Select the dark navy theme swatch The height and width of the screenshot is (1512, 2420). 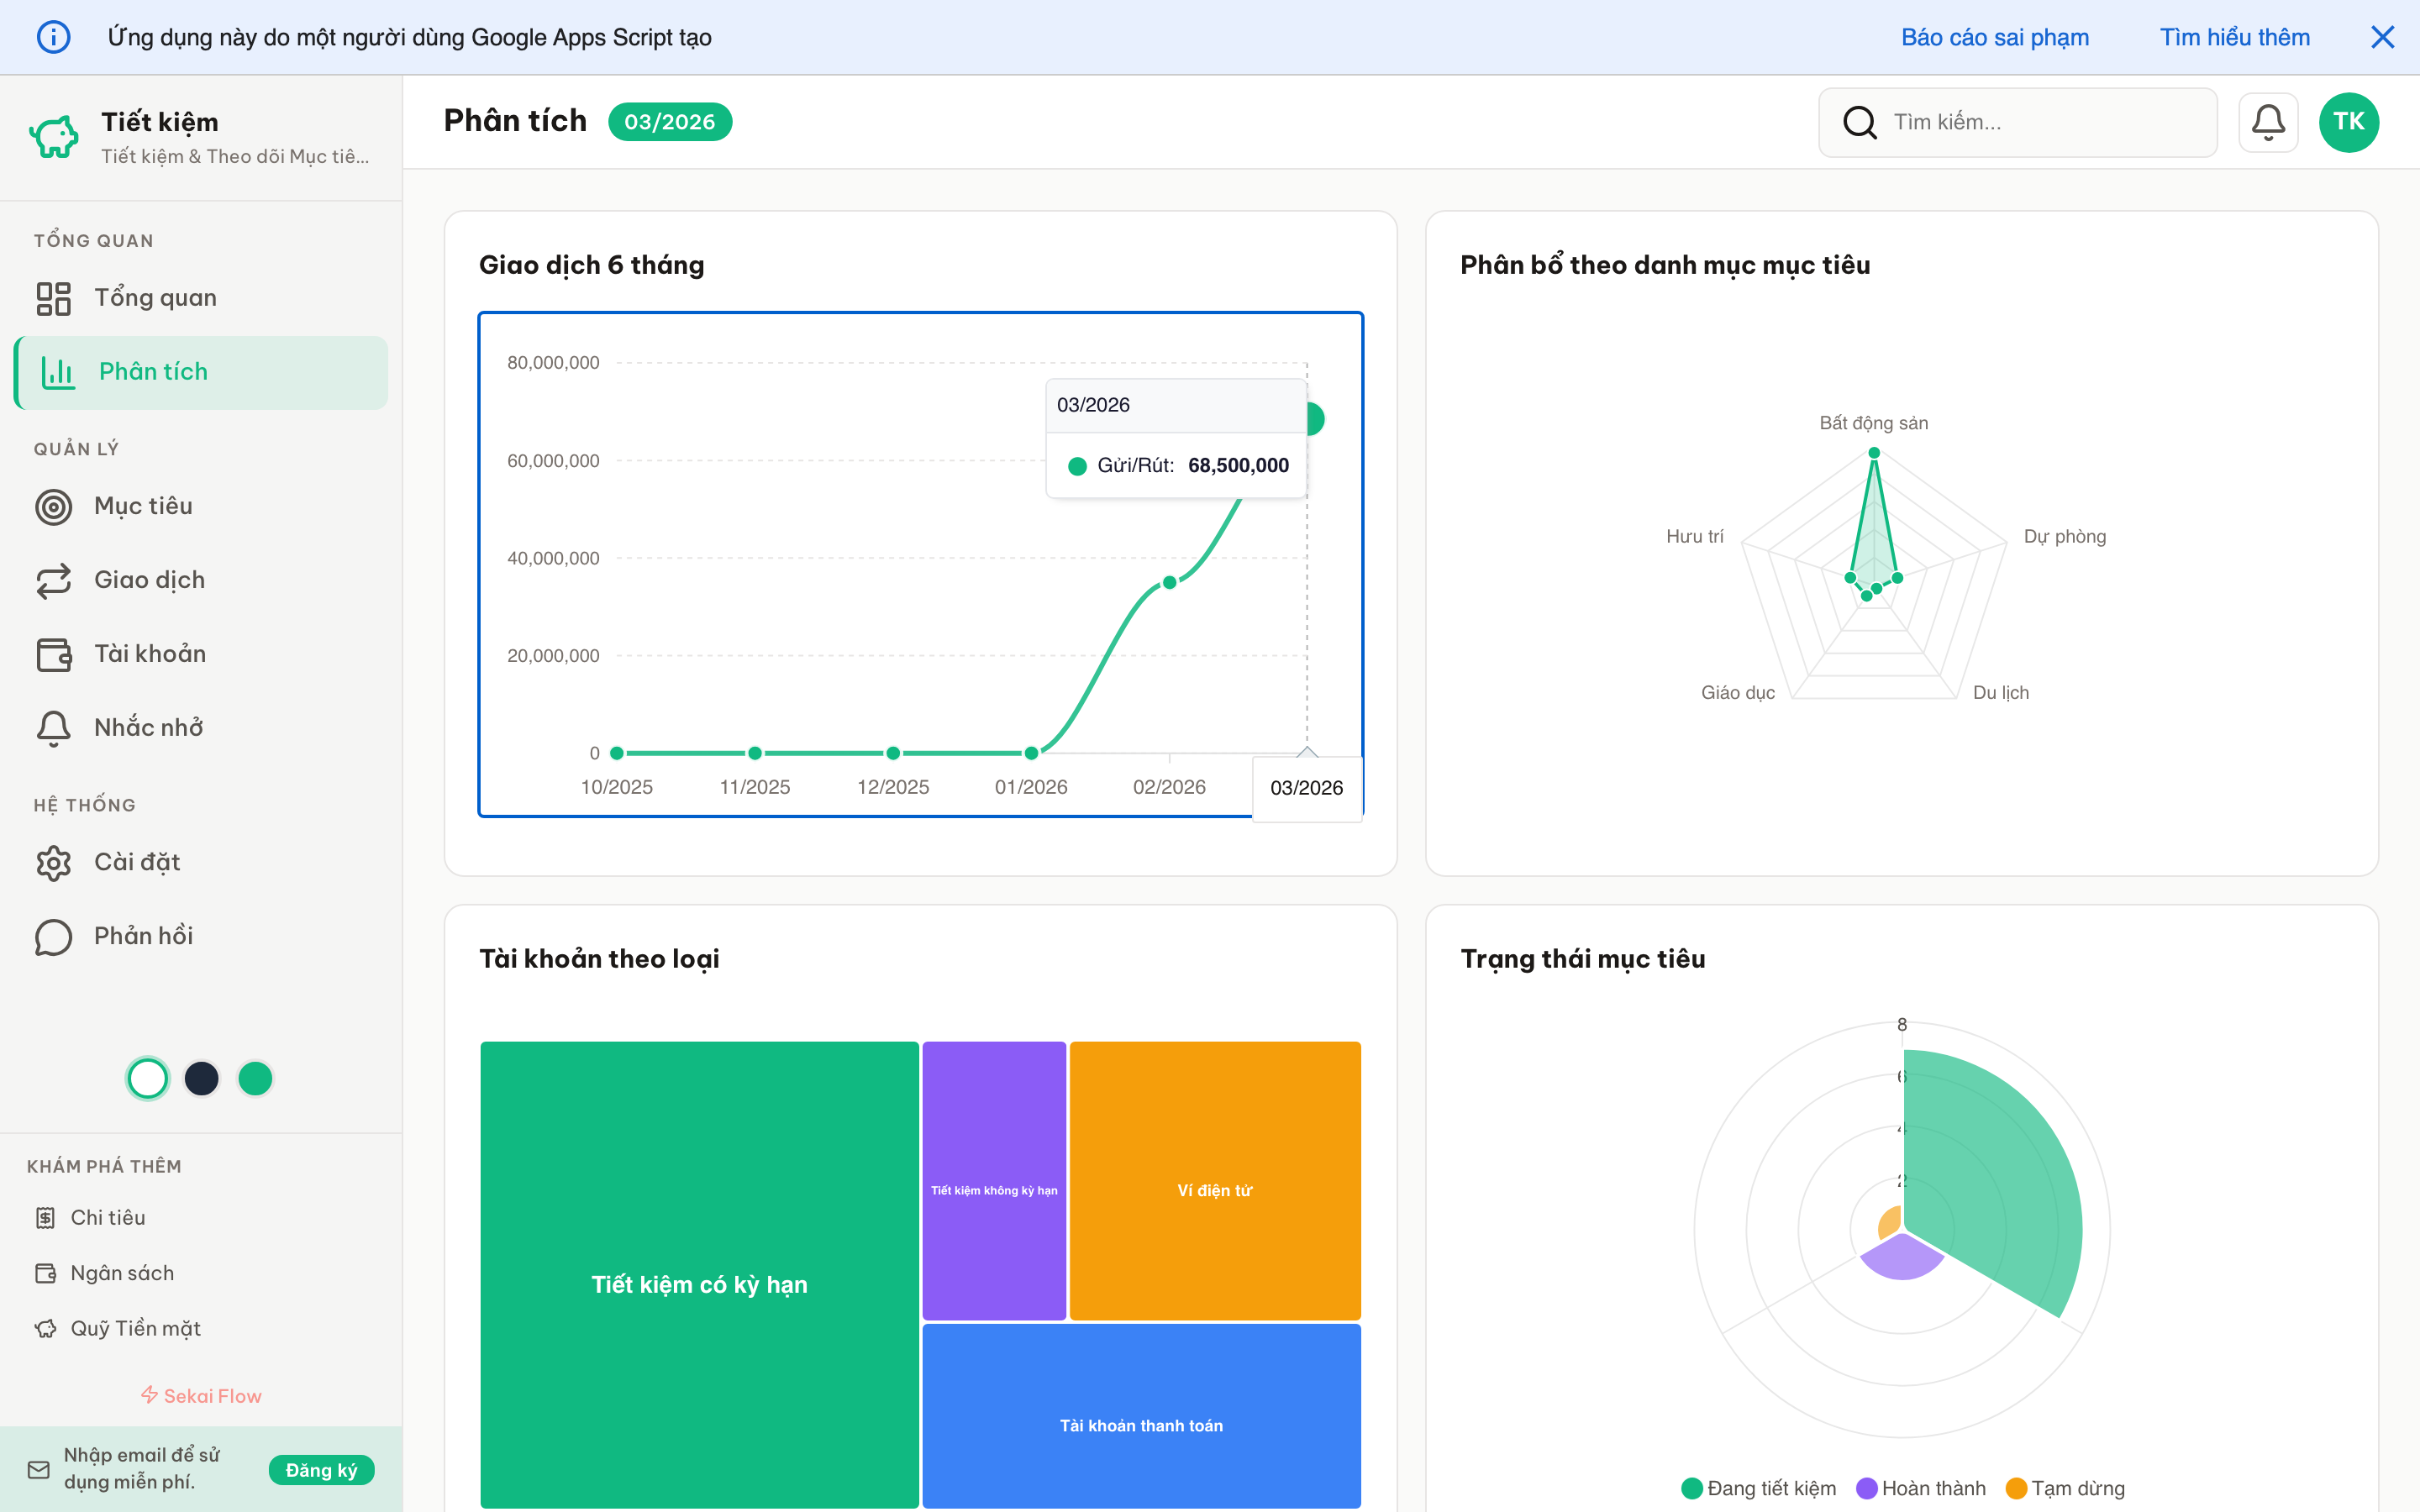point(202,1078)
